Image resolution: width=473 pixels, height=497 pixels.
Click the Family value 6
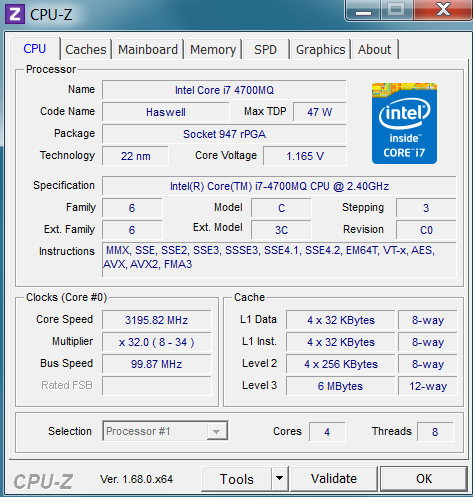[132, 208]
